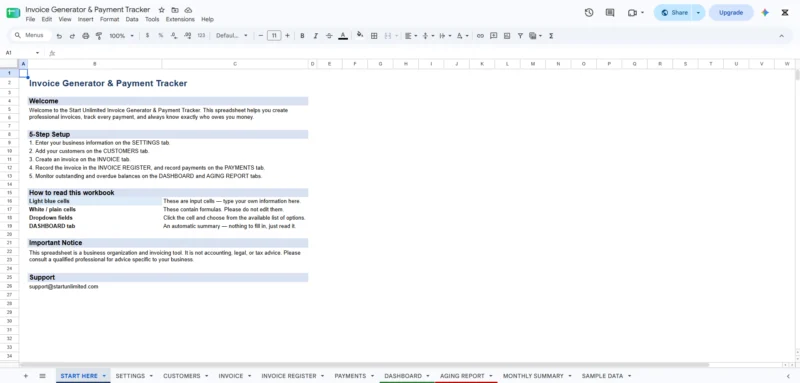
Task: Activate the paint format tool
Action: point(99,36)
